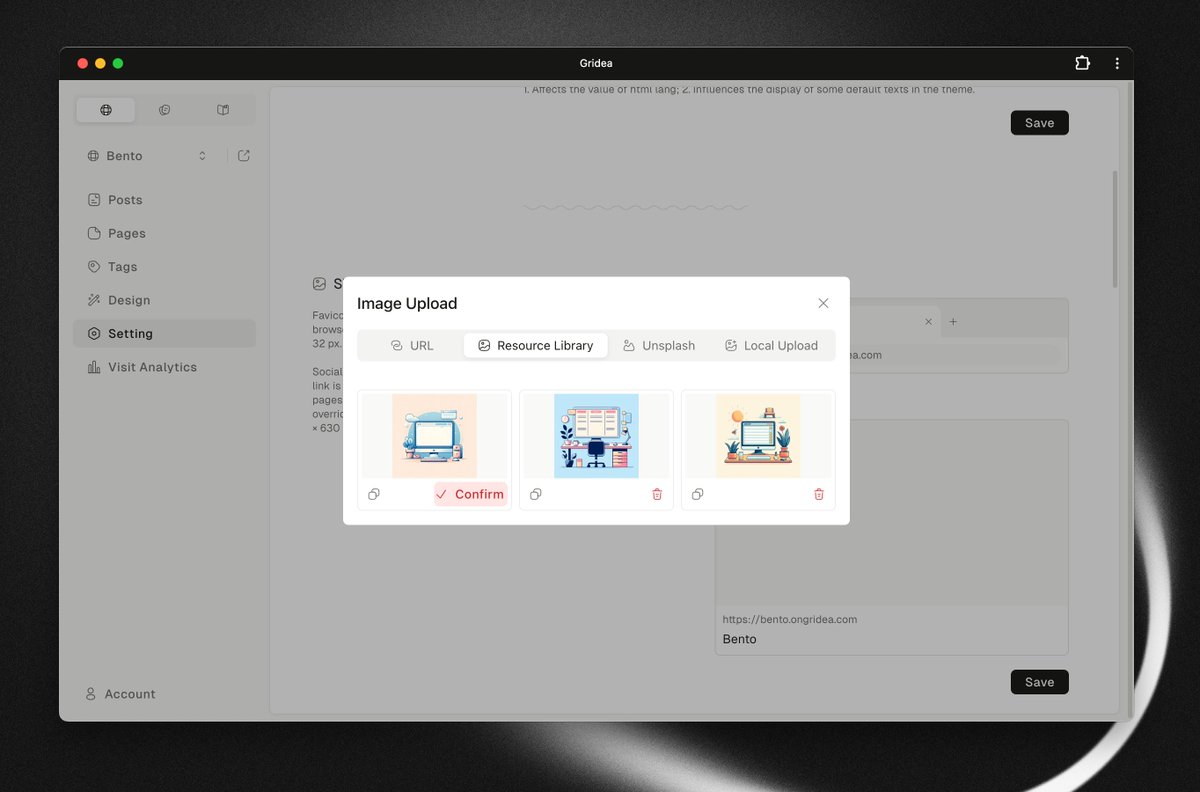
Task: Click the main panel vertical scrollbar
Action: tap(1115, 230)
